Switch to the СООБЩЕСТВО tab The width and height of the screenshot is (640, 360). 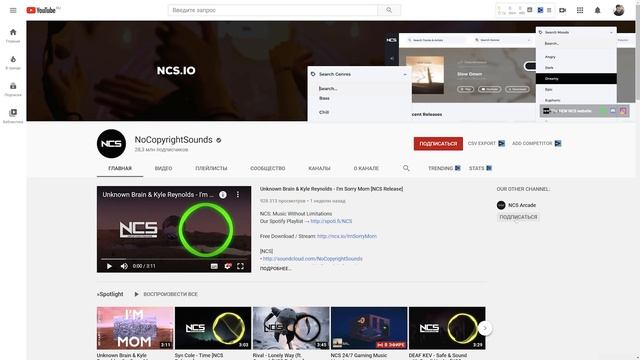pos(268,168)
